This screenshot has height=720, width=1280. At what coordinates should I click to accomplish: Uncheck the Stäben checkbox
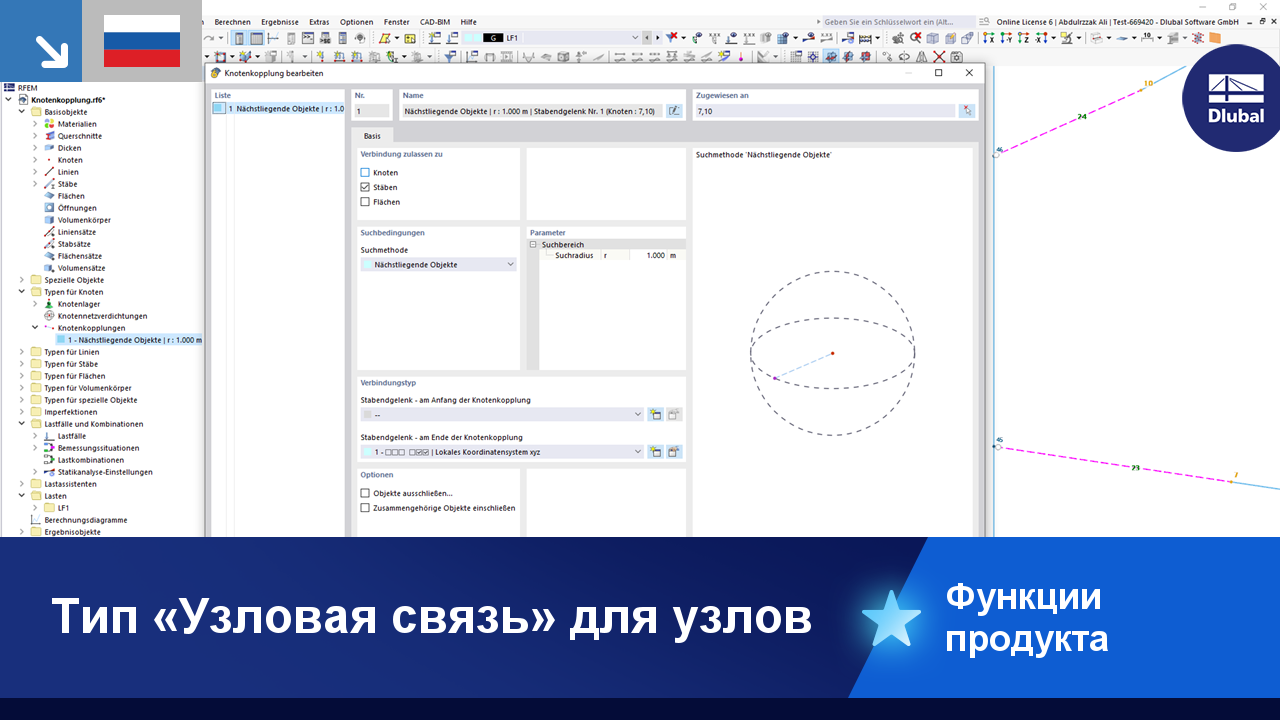coord(365,187)
